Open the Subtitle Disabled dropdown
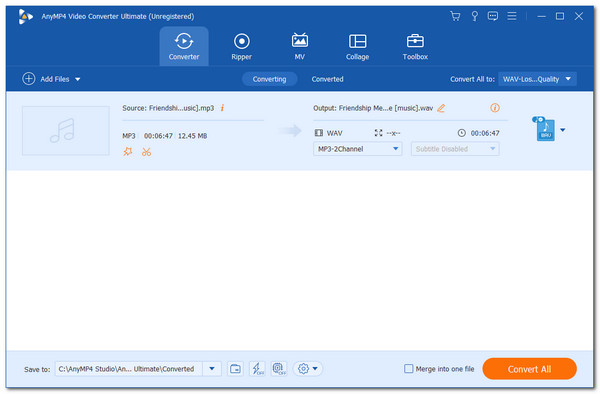Image resolution: width=600 pixels, height=394 pixels. (455, 149)
